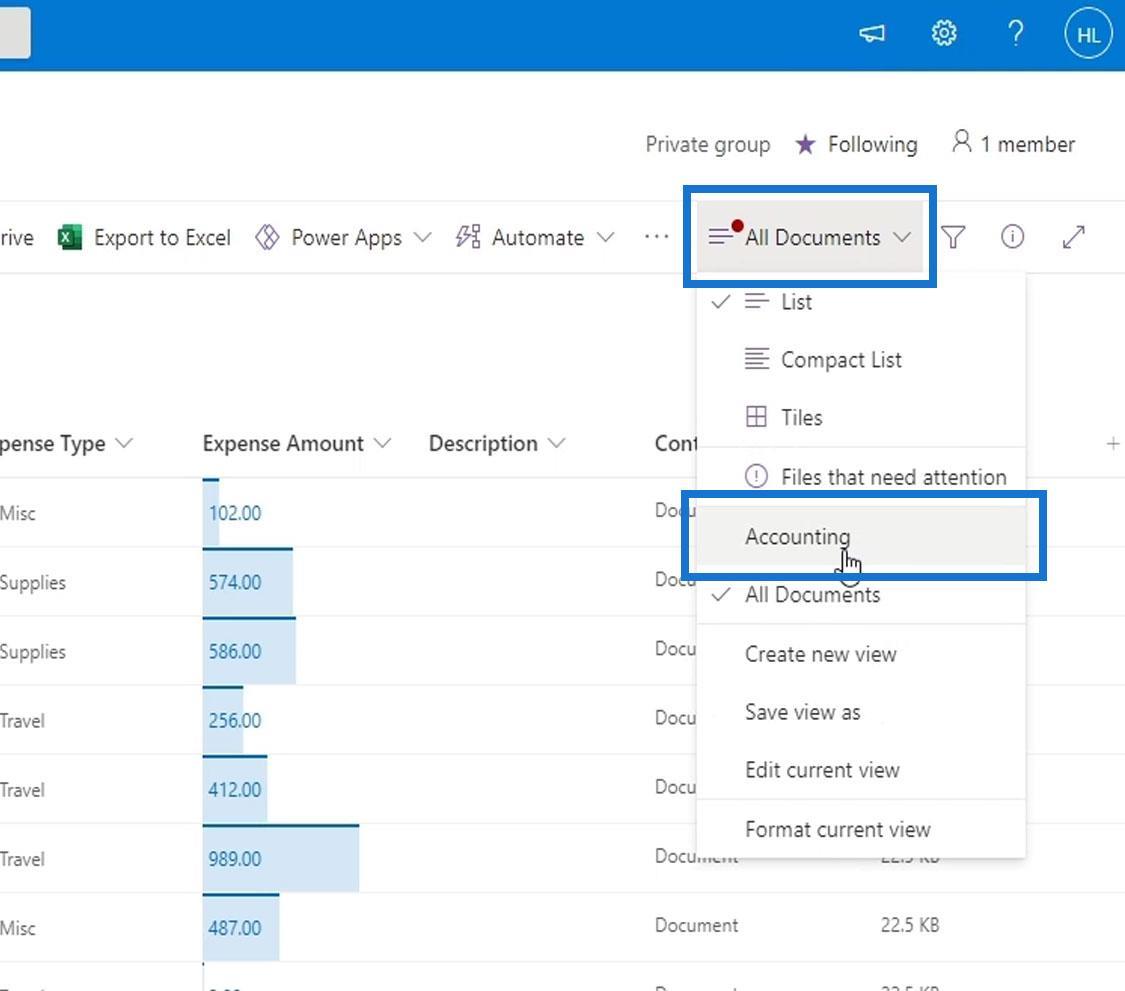Open the 1 member list
This screenshot has width=1125, height=991.
(x=1013, y=144)
